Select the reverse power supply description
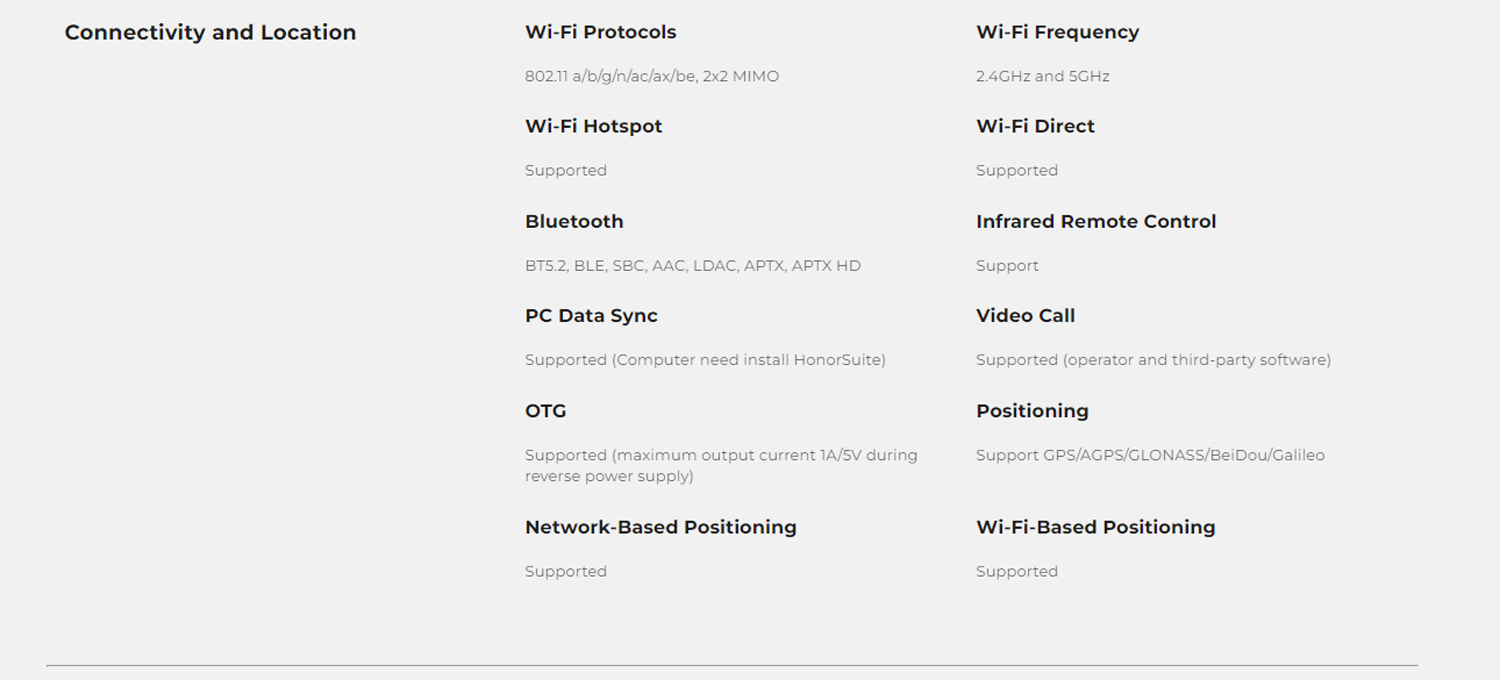The height and width of the screenshot is (680, 1500). 721,466
